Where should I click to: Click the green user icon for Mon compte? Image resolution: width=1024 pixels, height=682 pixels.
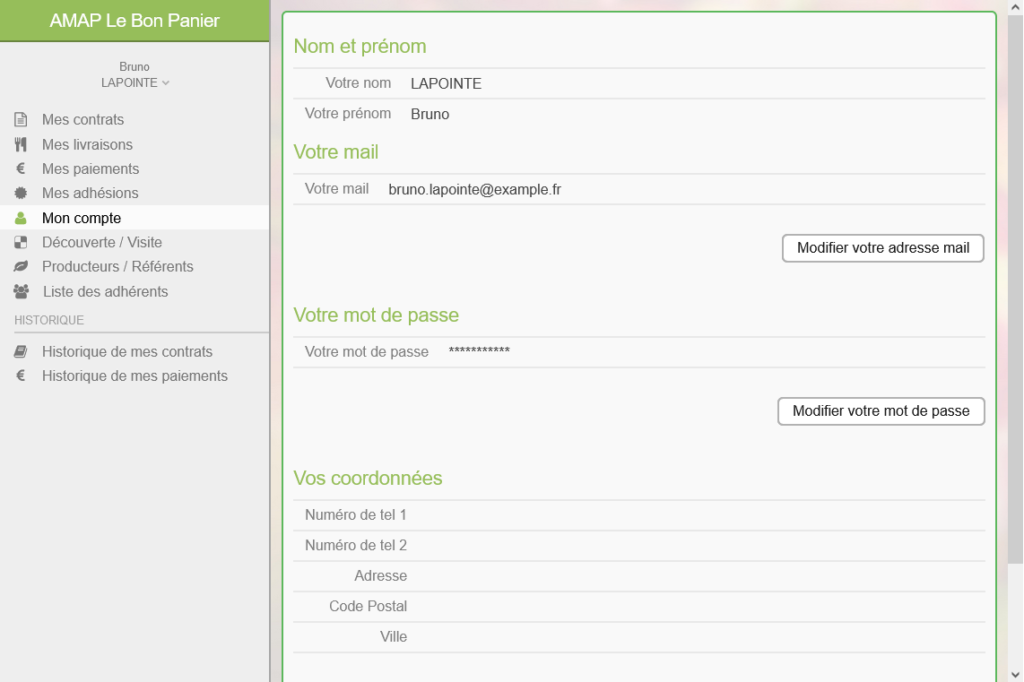(20, 218)
